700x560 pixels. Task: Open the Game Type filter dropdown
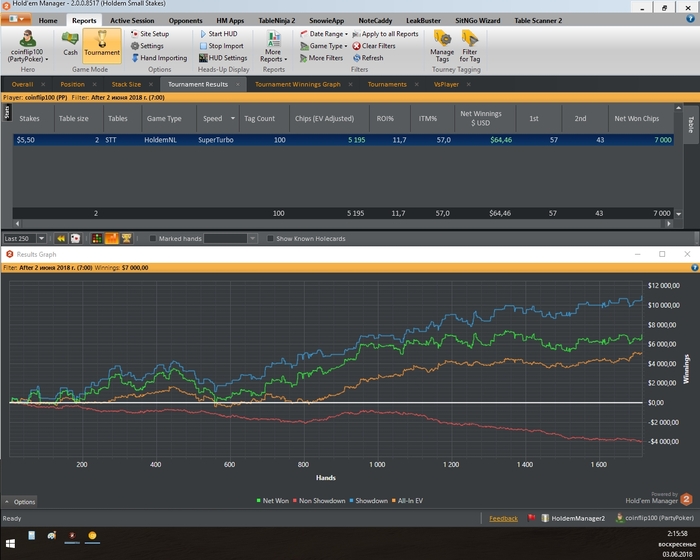(324, 46)
